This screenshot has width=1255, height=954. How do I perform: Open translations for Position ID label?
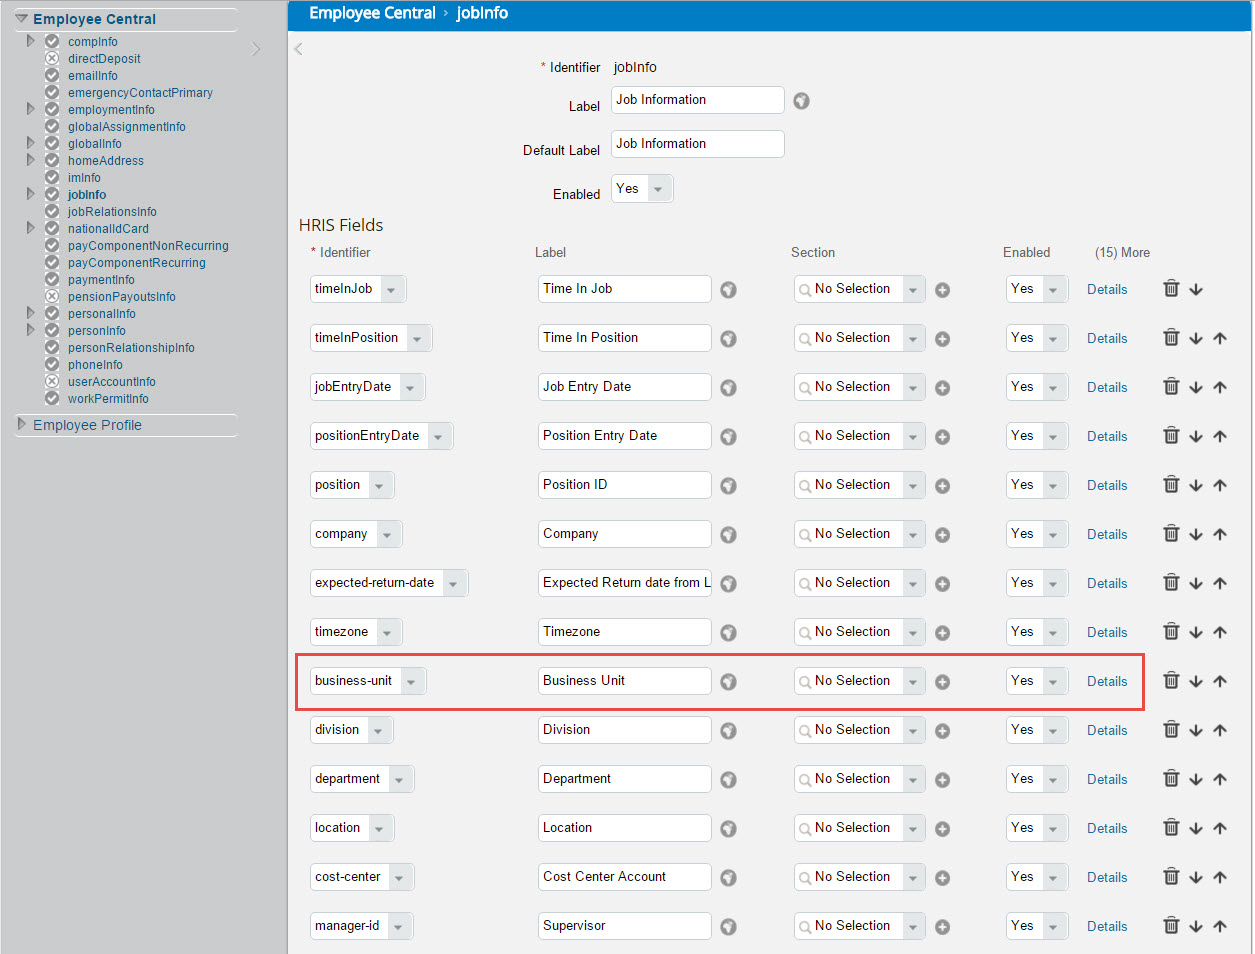pyautogui.click(x=729, y=486)
